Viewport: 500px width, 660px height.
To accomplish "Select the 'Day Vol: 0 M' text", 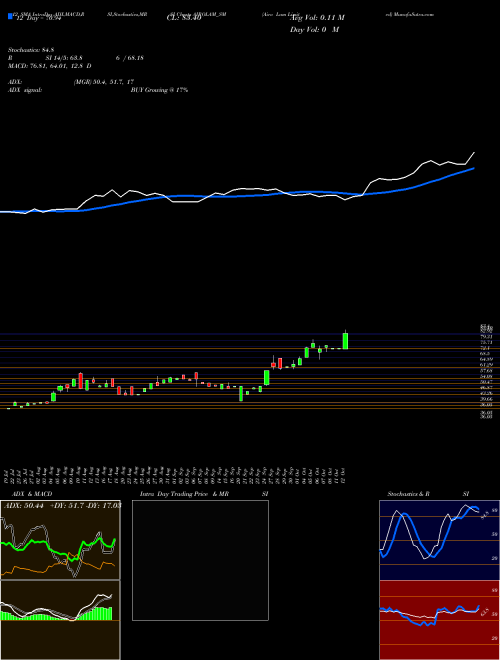I will tap(315, 30).
